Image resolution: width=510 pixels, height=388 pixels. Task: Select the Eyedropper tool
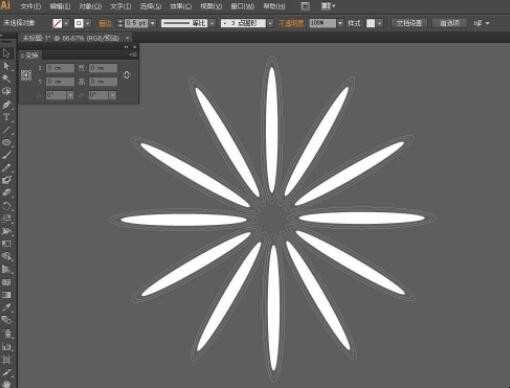pyautogui.click(x=6, y=307)
